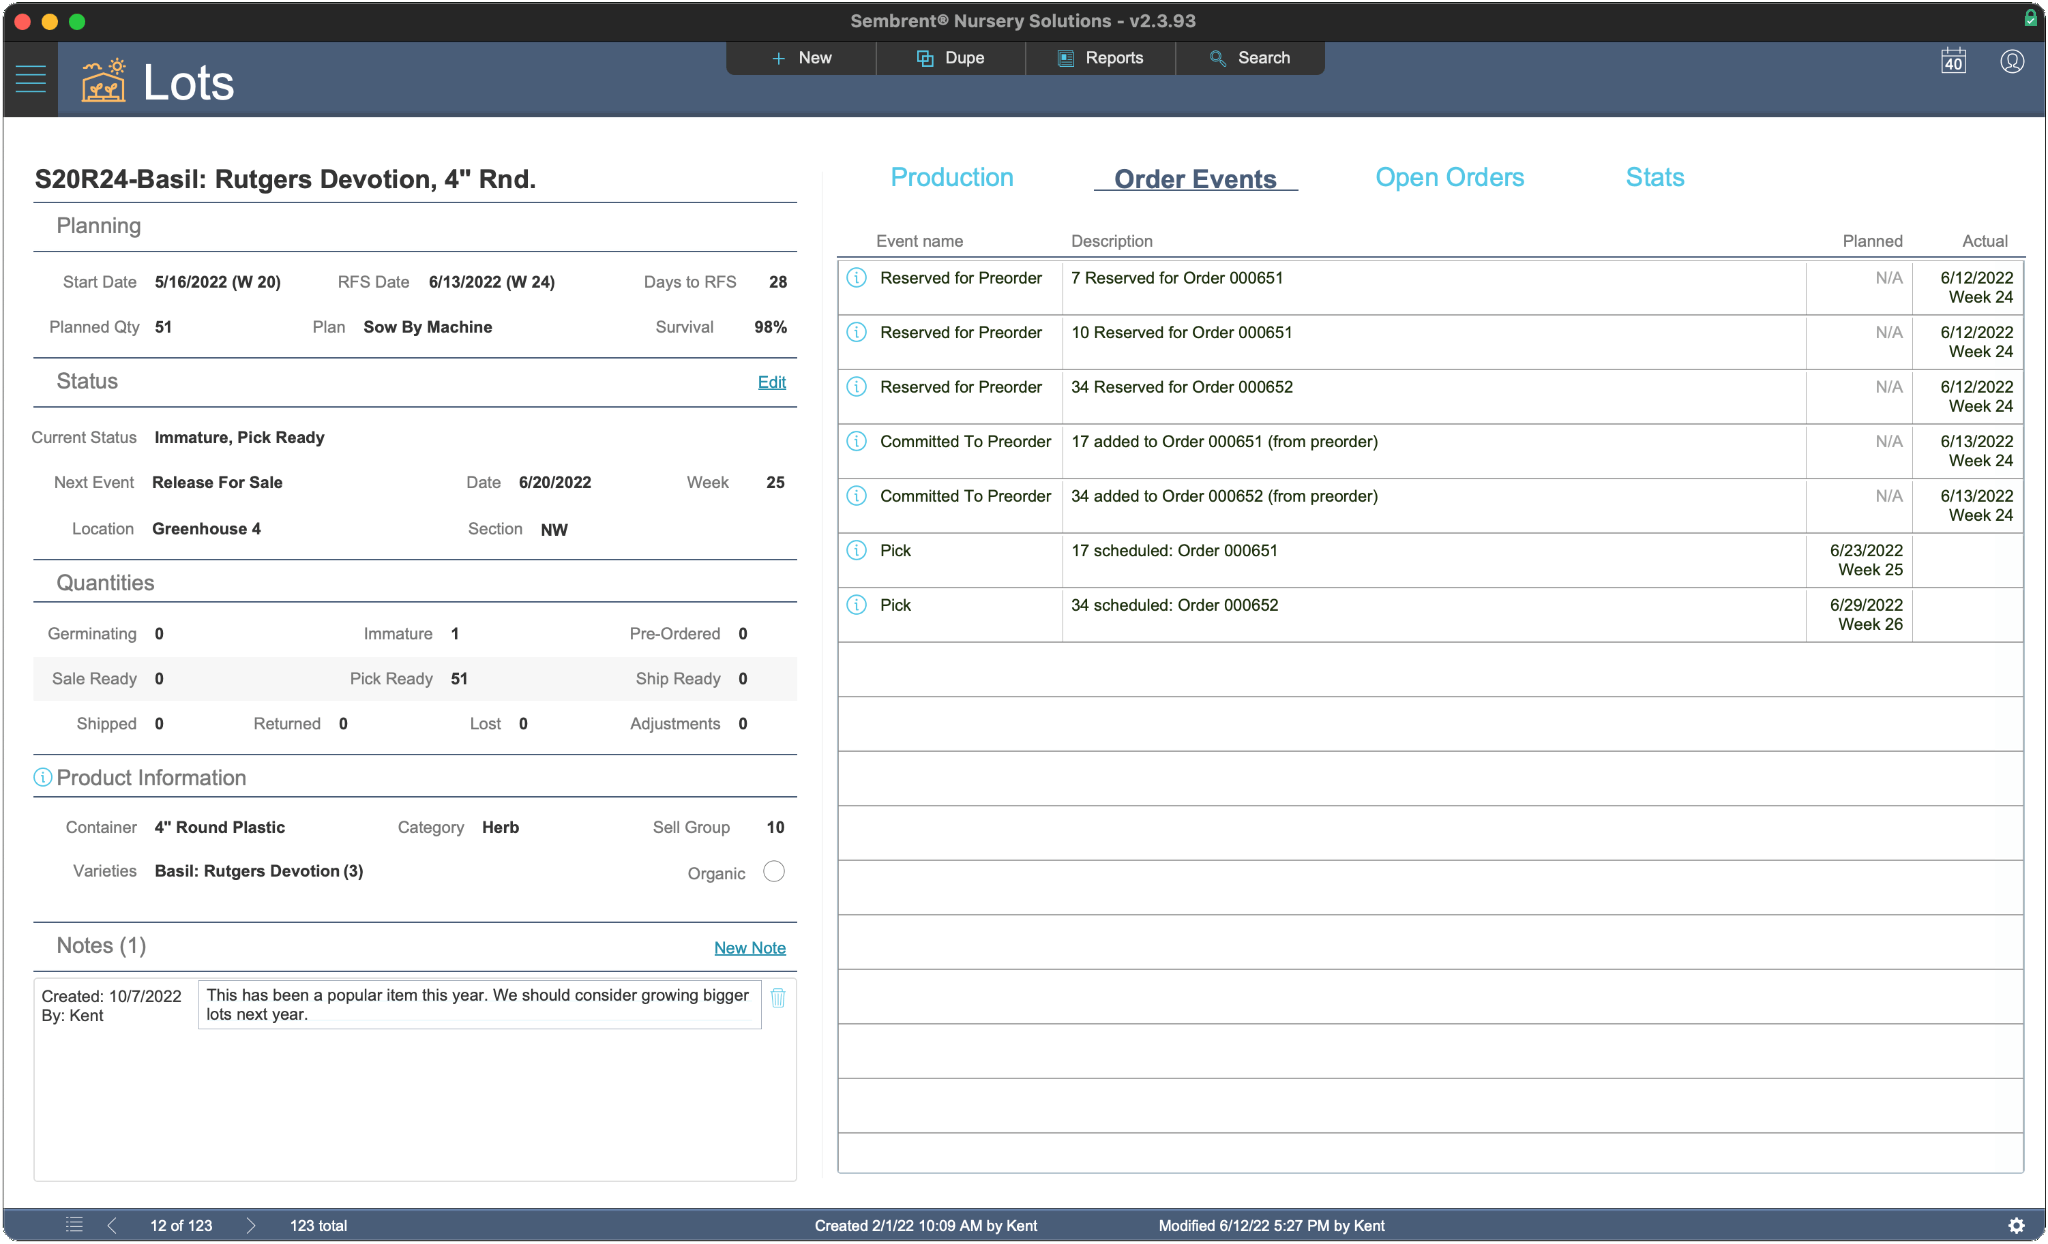Switch to the Open Orders tab

pyautogui.click(x=1449, y=178)
